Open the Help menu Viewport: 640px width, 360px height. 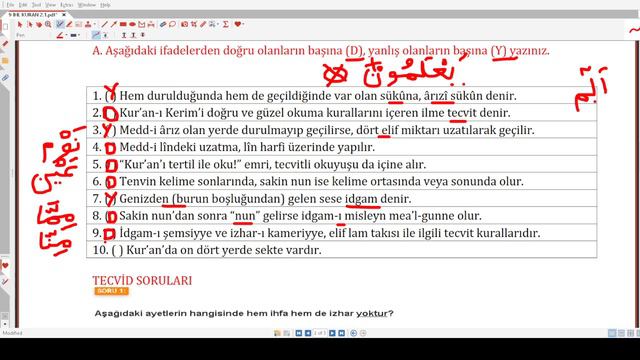(x=105, y=5)
